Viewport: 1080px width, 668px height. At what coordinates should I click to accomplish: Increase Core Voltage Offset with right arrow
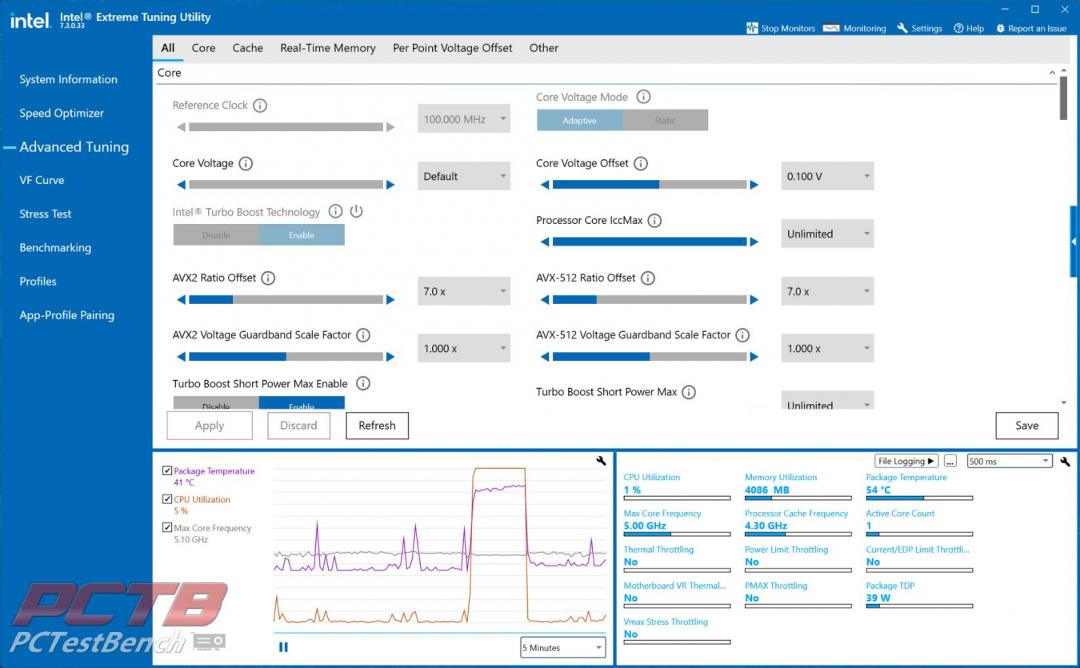[x=754, y=185]
